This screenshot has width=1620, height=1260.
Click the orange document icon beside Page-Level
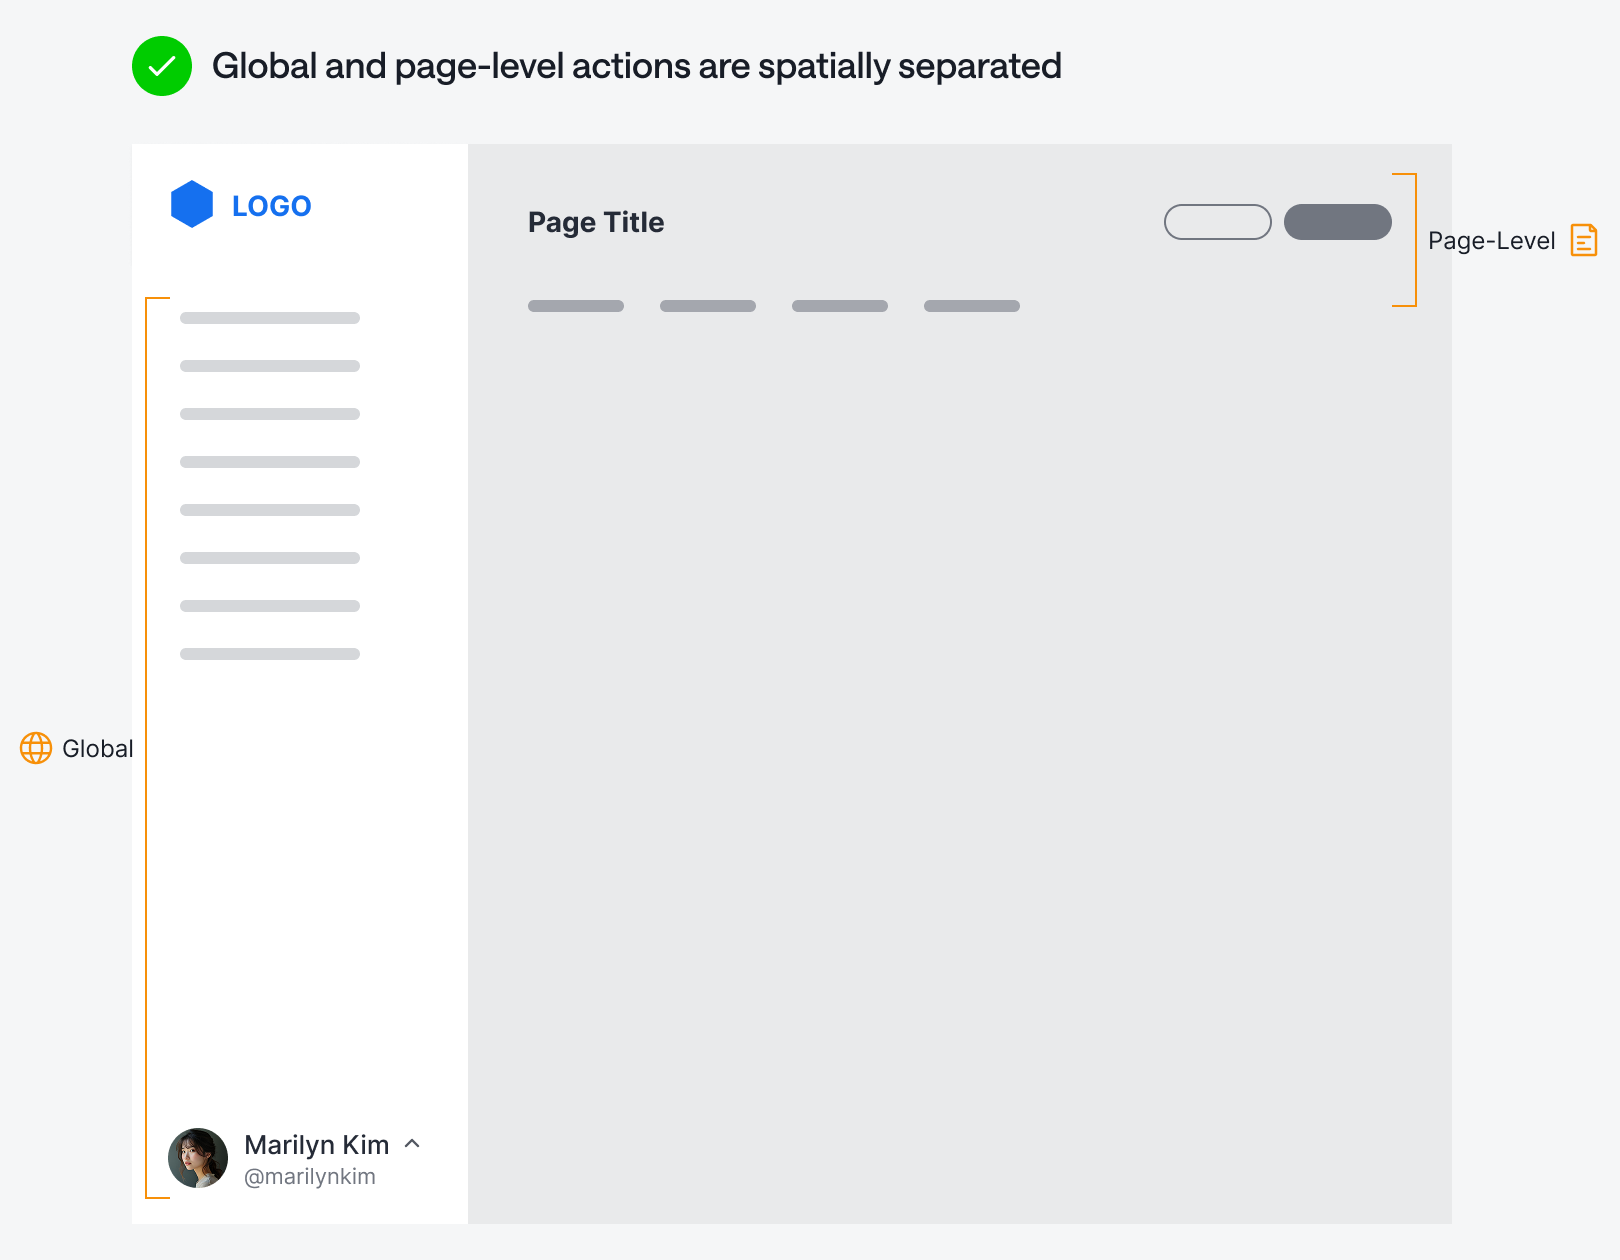(x=1584, y=240)
